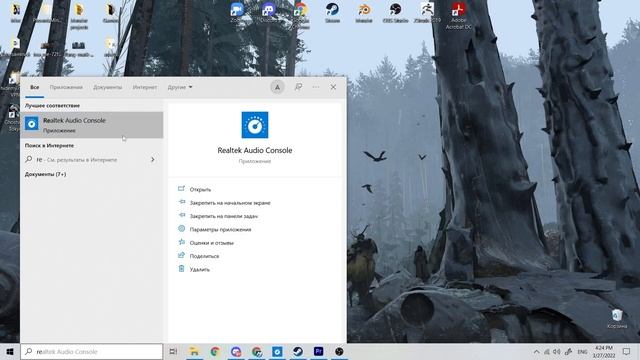Open the Zoom desktop shortcut
This screenshot has width=640, height=360.
pyautogui.click(x=237, y=11)
